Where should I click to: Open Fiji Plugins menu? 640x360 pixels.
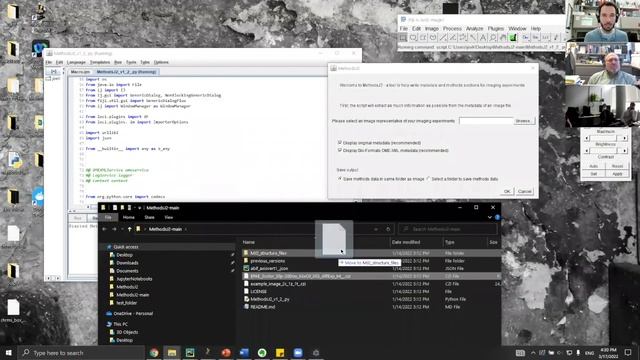point(496,29)
